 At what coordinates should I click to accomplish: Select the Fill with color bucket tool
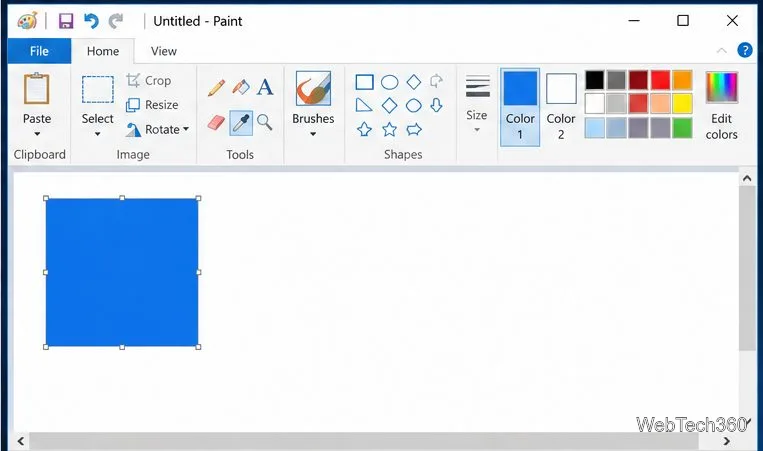241,88
